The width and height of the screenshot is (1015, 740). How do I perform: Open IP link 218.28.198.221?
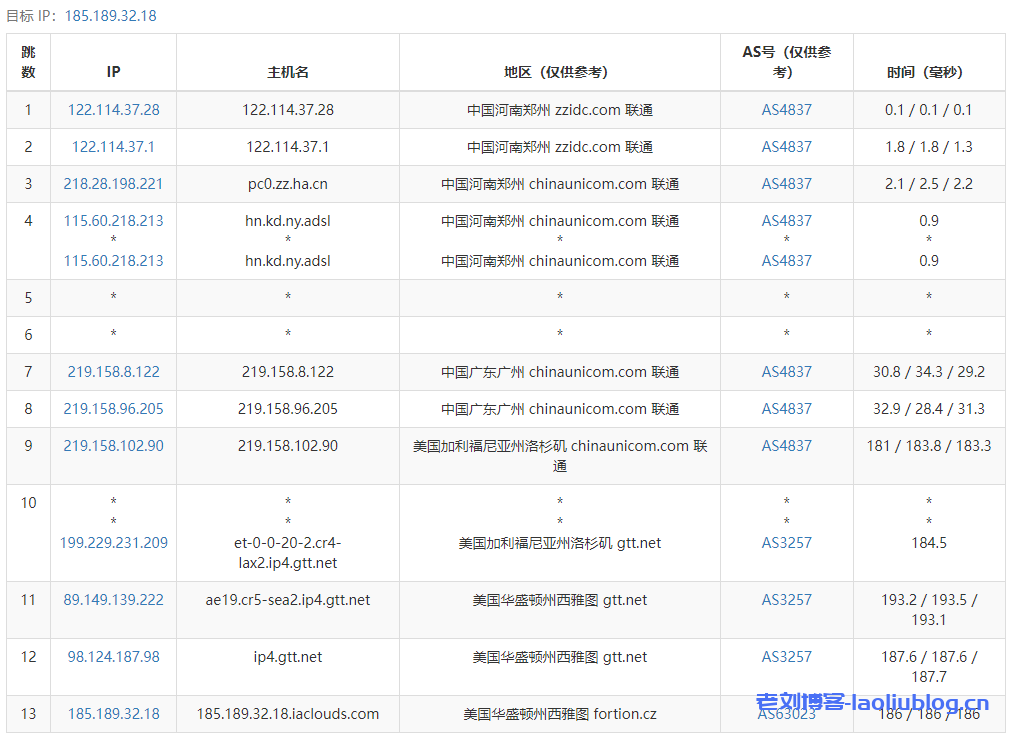click(x=113, y=184)
